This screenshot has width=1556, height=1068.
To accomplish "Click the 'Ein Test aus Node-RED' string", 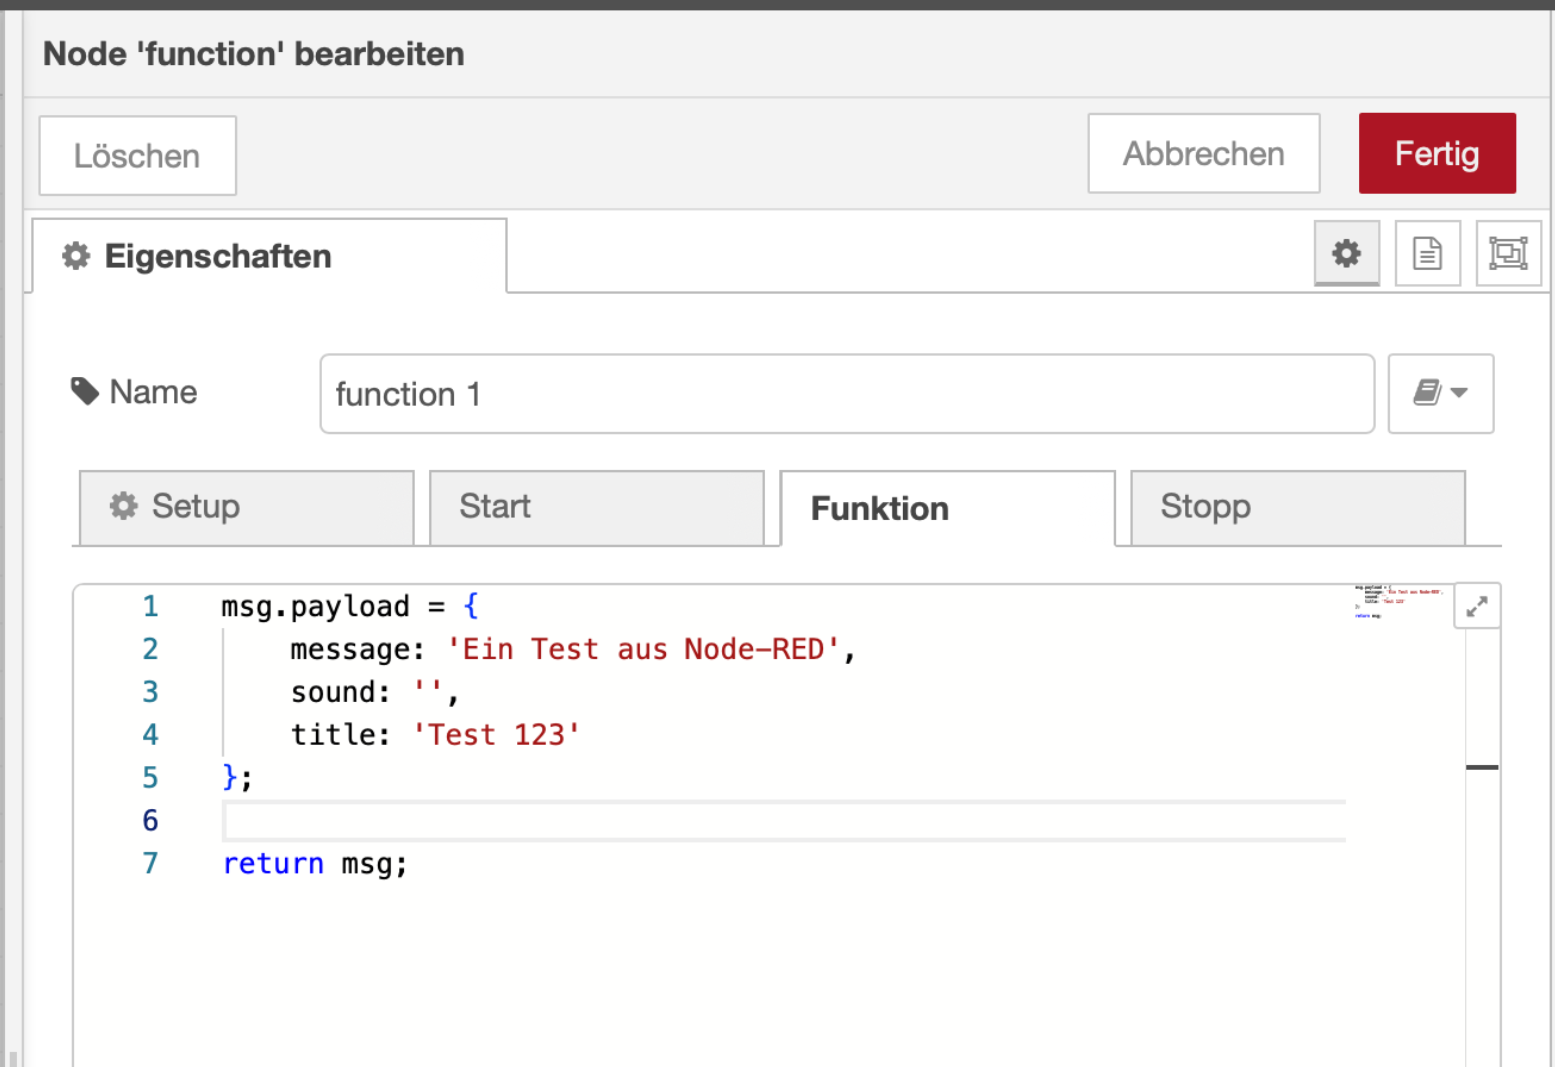I will (643, 649).
